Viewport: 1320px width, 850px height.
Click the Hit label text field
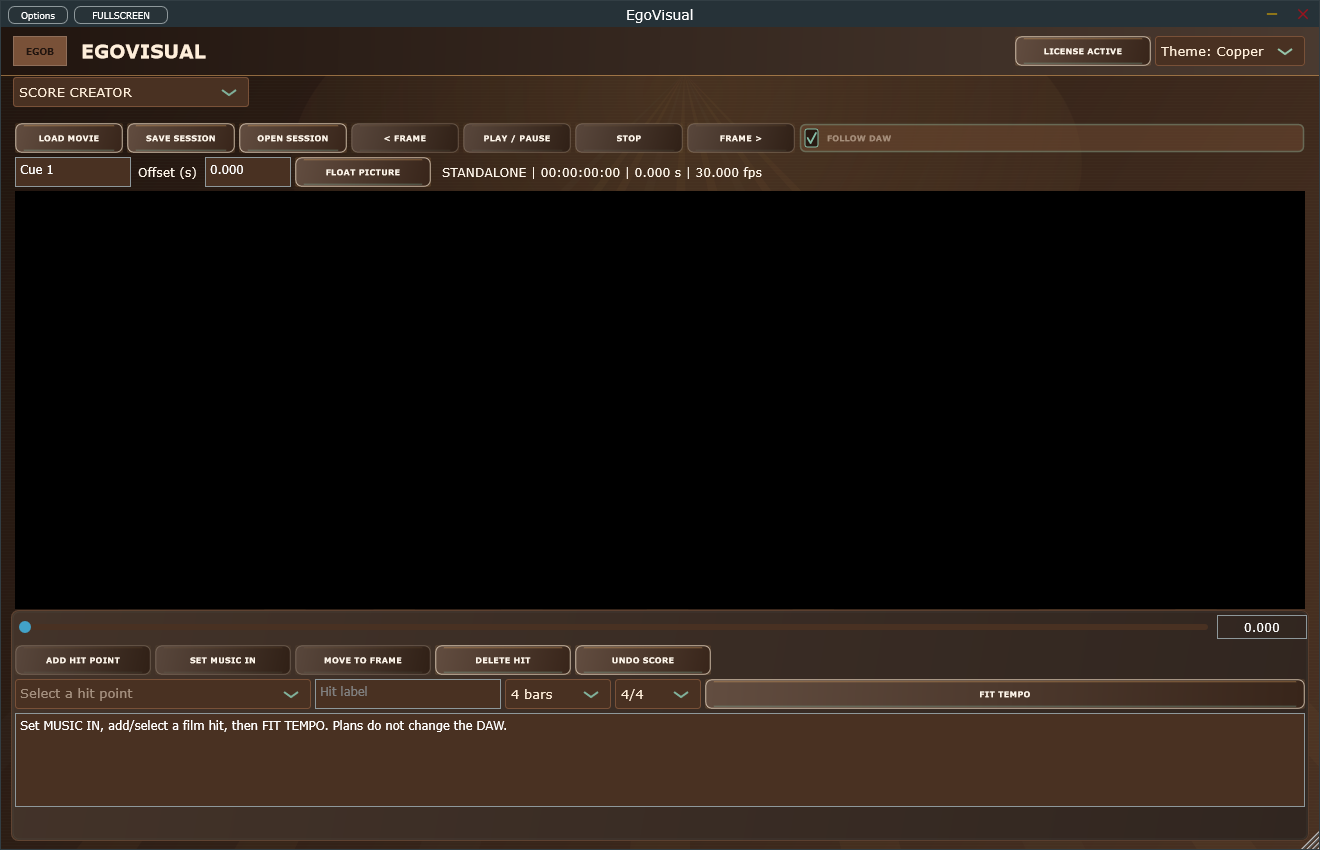pos(408,694)
